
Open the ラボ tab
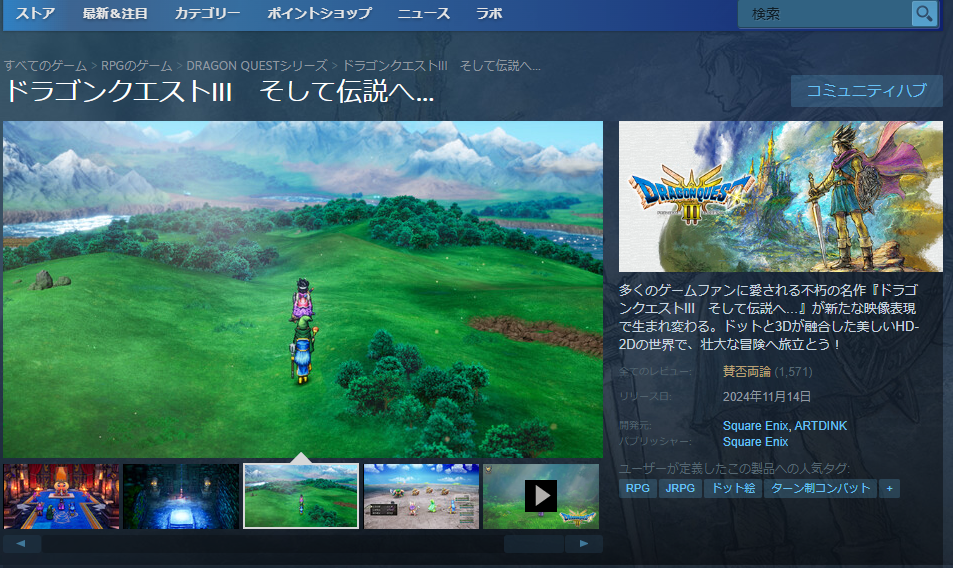coord(489,13)
